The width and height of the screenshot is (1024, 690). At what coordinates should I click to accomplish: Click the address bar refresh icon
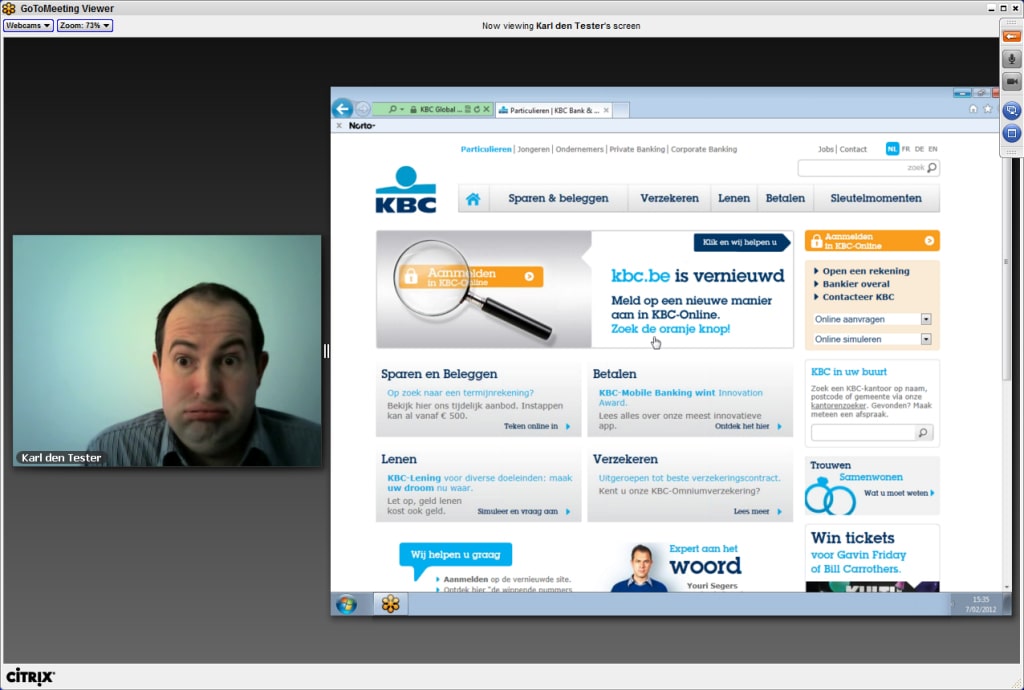pyautogui.click(x=477, y=110)
